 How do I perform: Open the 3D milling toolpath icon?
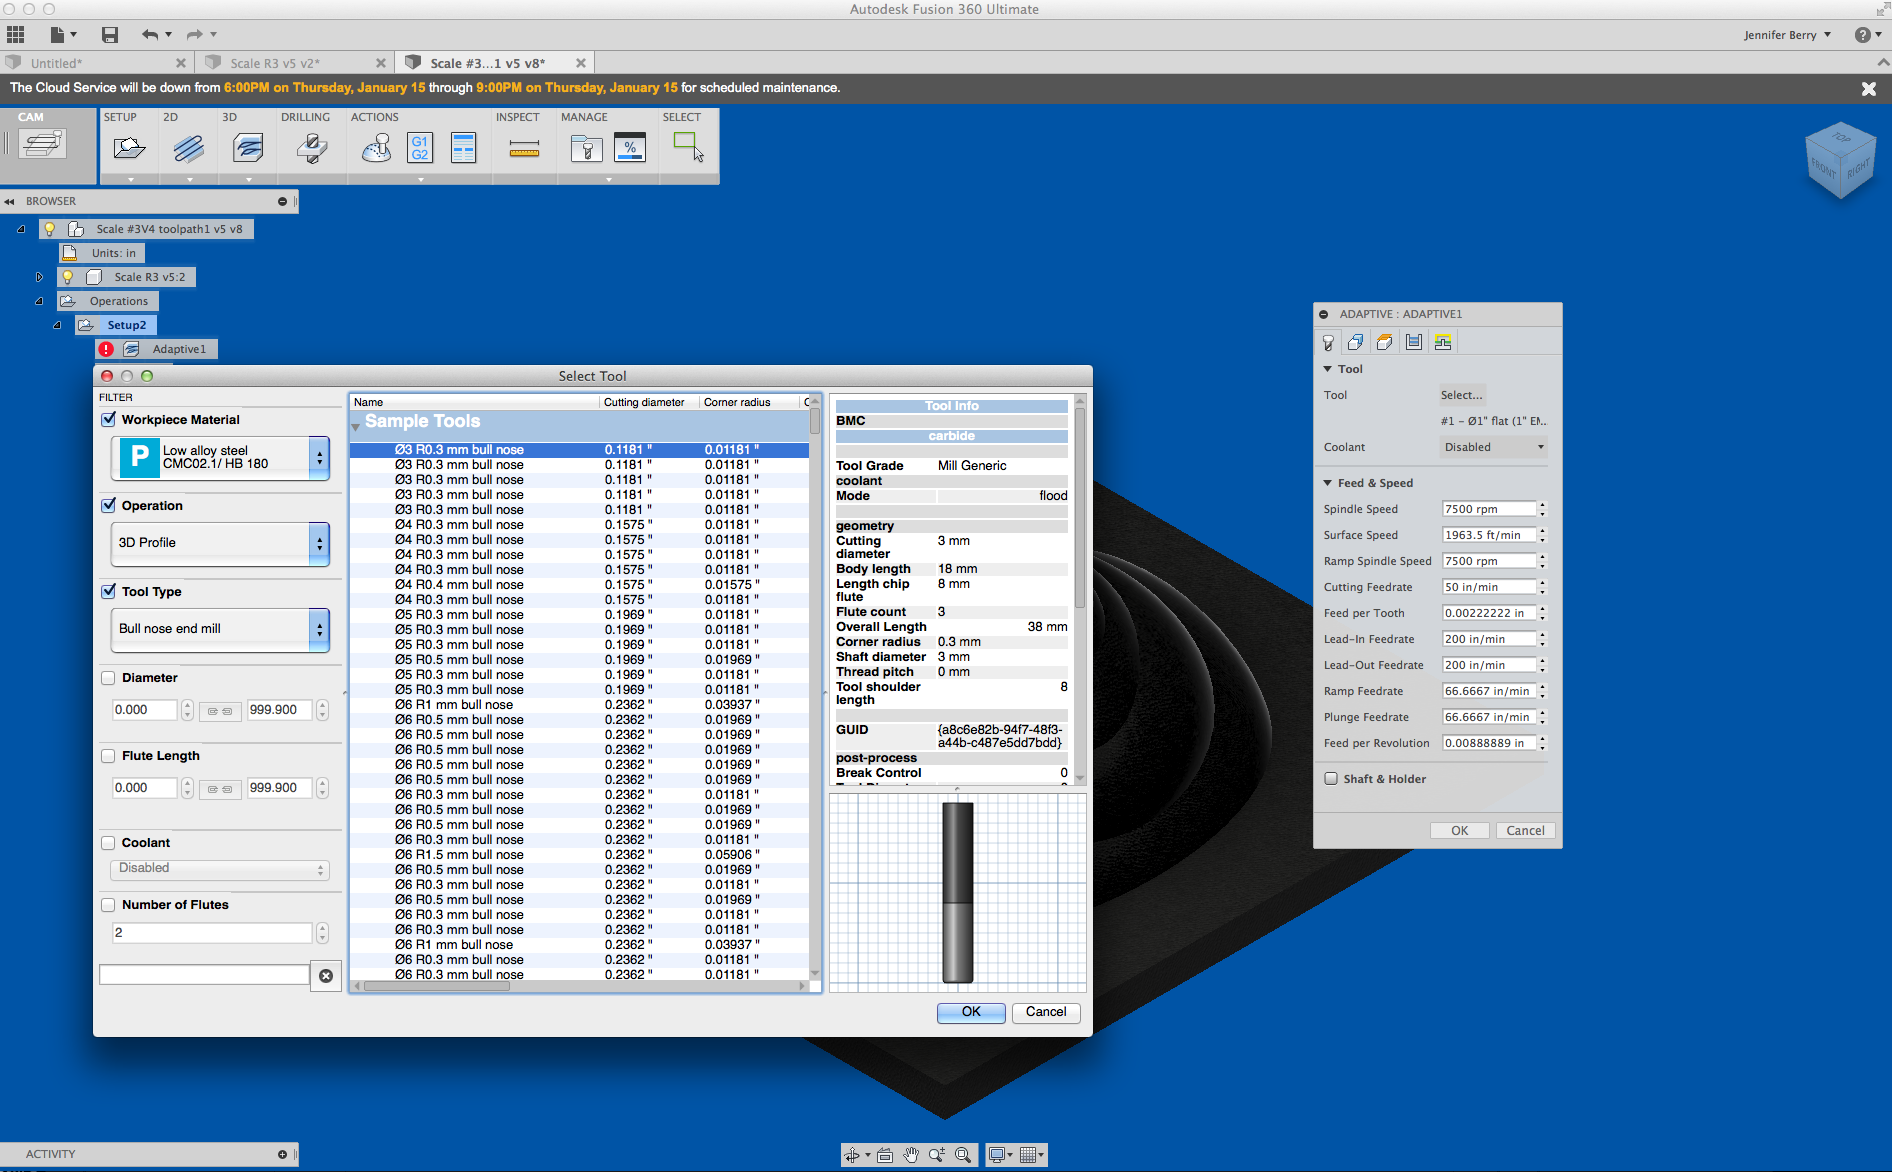coord(248,149)
